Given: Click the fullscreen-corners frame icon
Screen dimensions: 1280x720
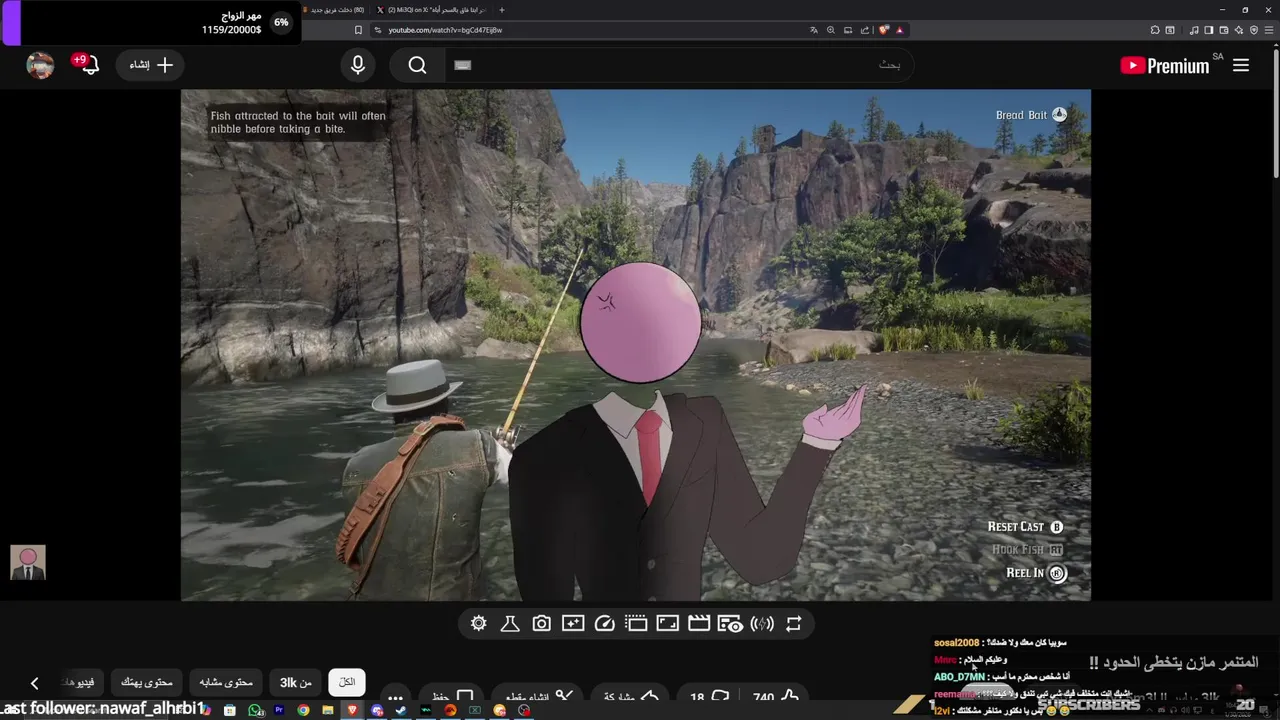Looking at the screenshot, I should 667,623.
